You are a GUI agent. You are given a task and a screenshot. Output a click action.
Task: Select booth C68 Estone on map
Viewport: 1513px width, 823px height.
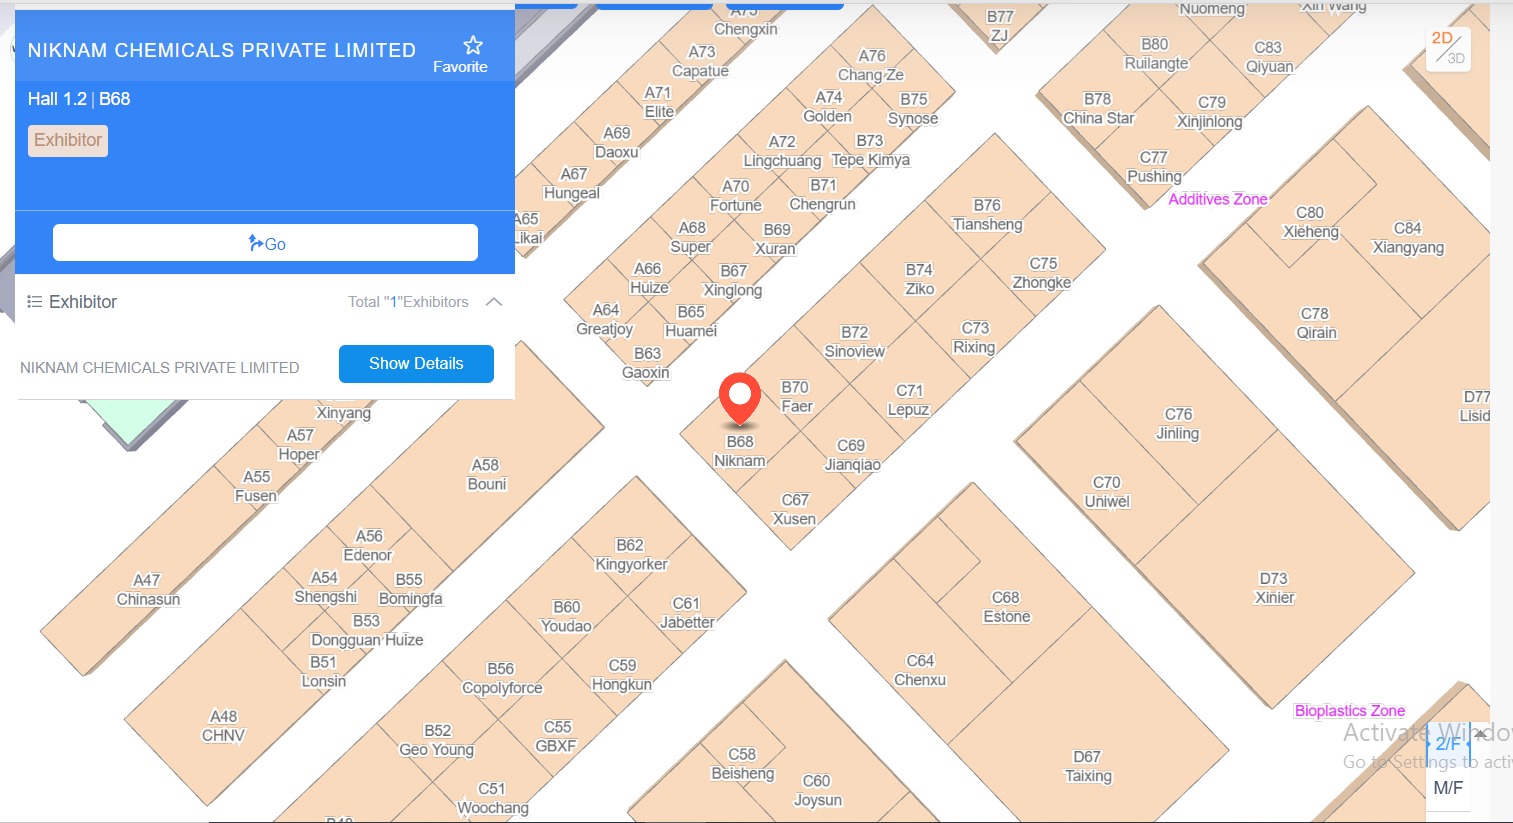coord(1006,607)
